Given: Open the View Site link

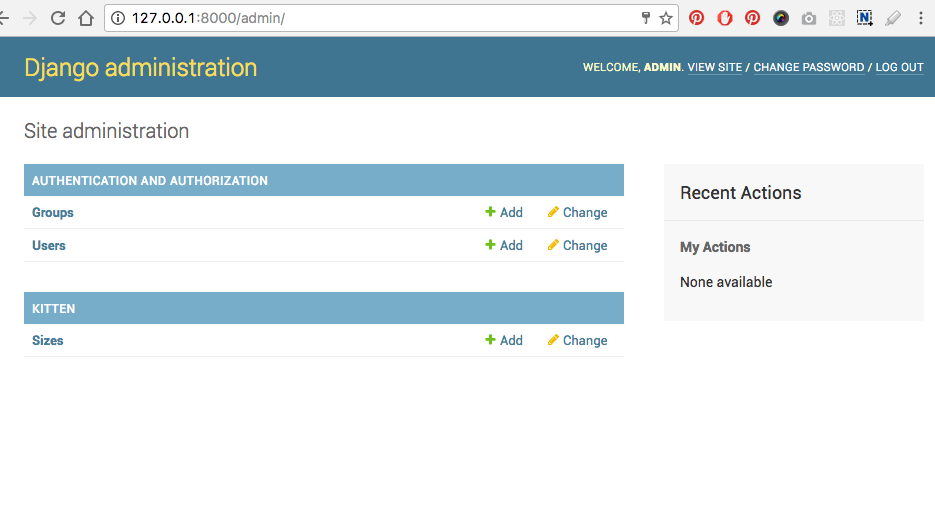Looking at the screenshot, I should [714, 67].
